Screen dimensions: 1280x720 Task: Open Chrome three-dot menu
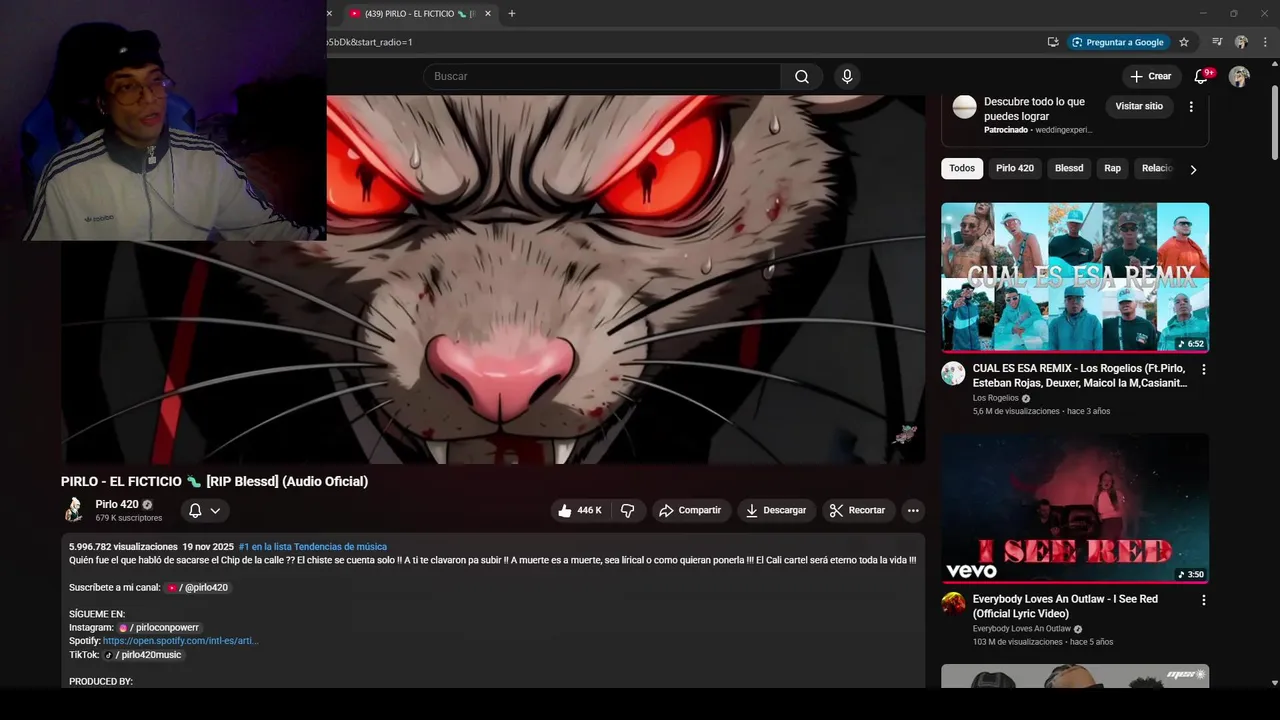point(1265,42)
